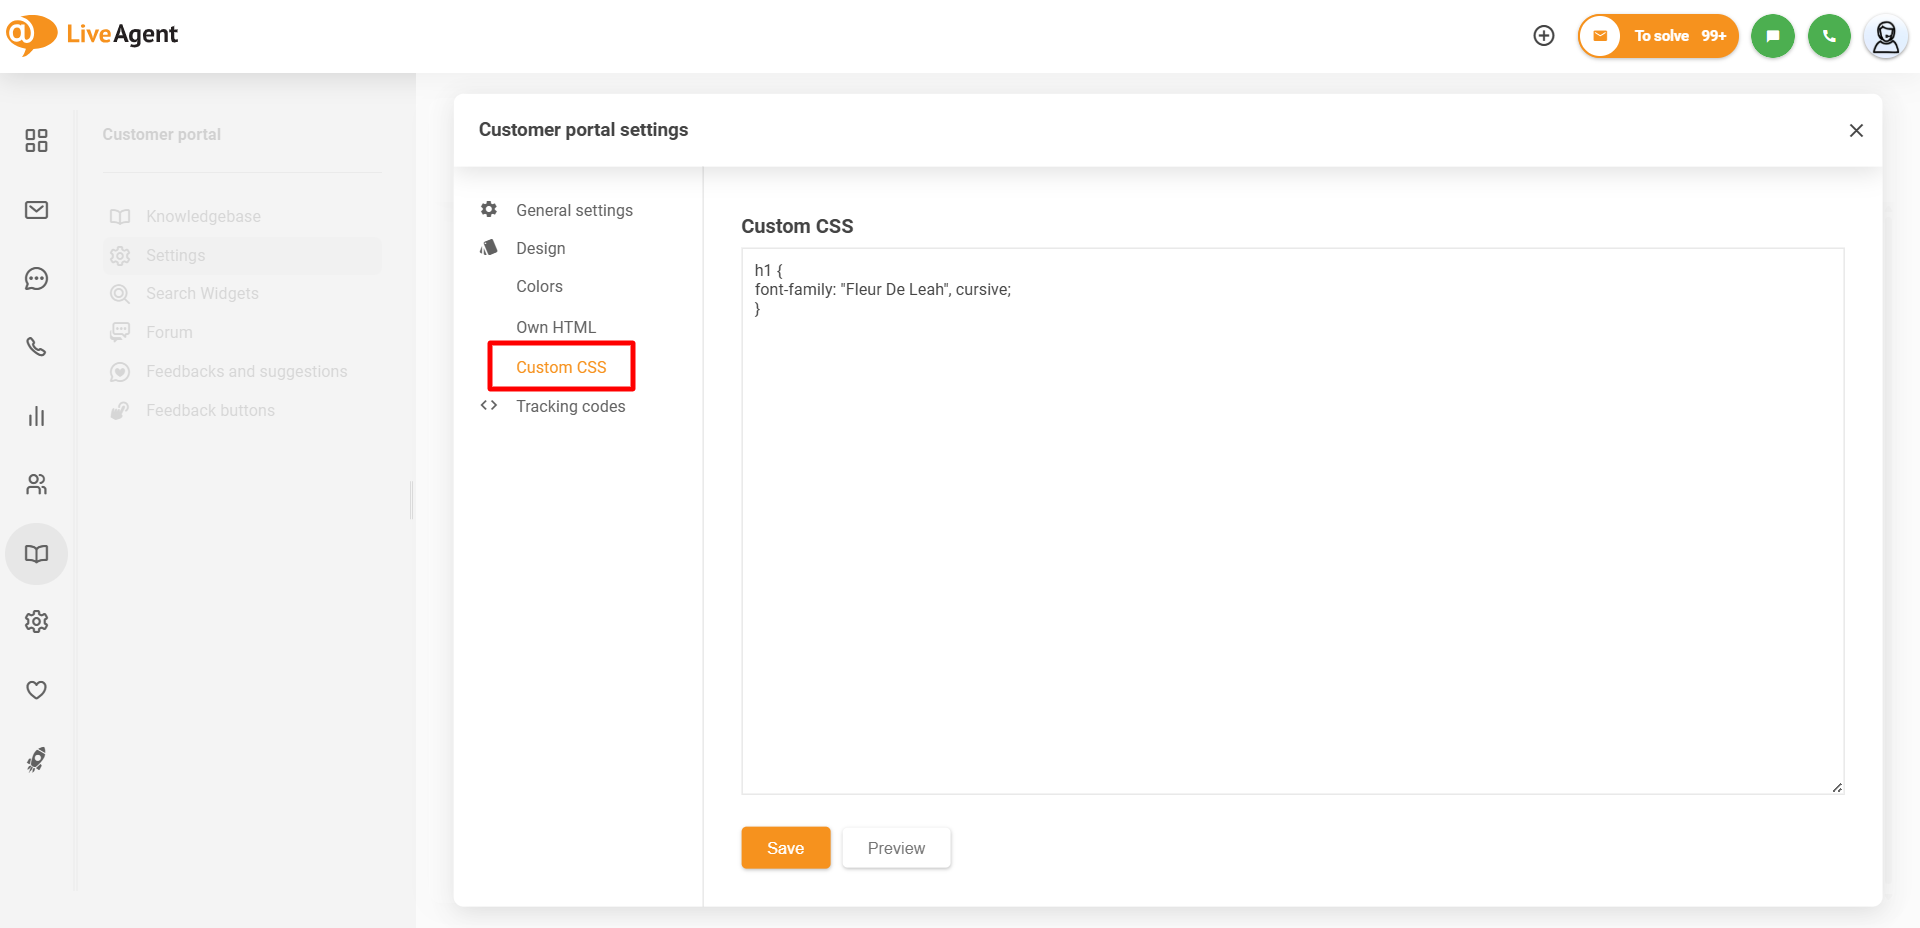Open the Tracking codes section
1920x928 pixels.
coord(570,406)
